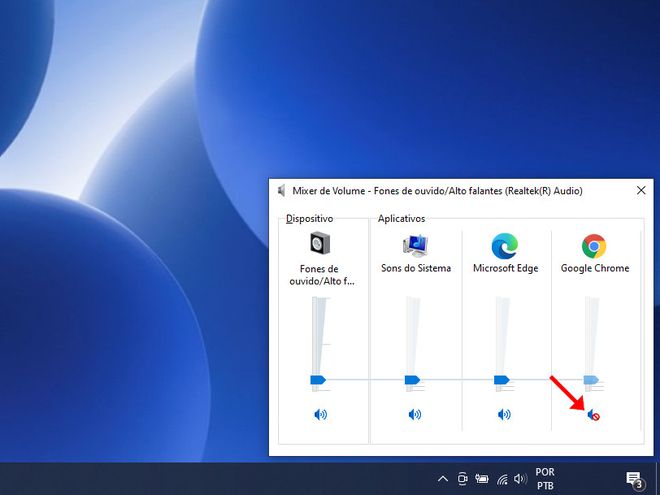Click the Sons do Sistema slider thumb
This screenshot has height=495, width=660.
[412, 380]
